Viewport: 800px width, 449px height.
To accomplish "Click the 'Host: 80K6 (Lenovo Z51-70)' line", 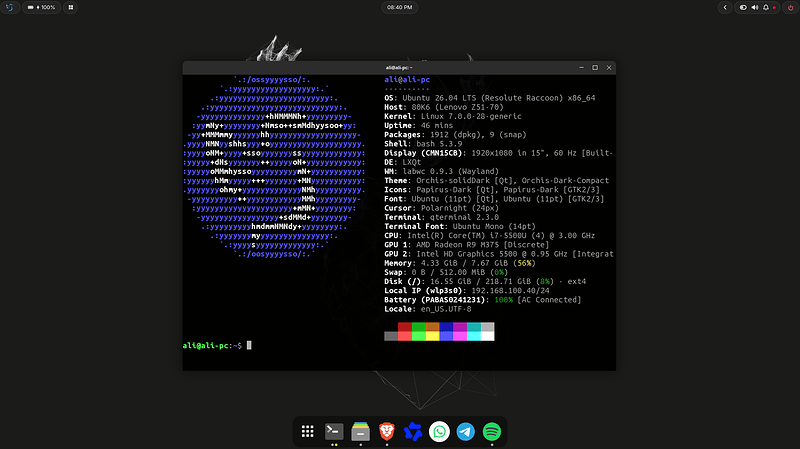I will 444,107.
